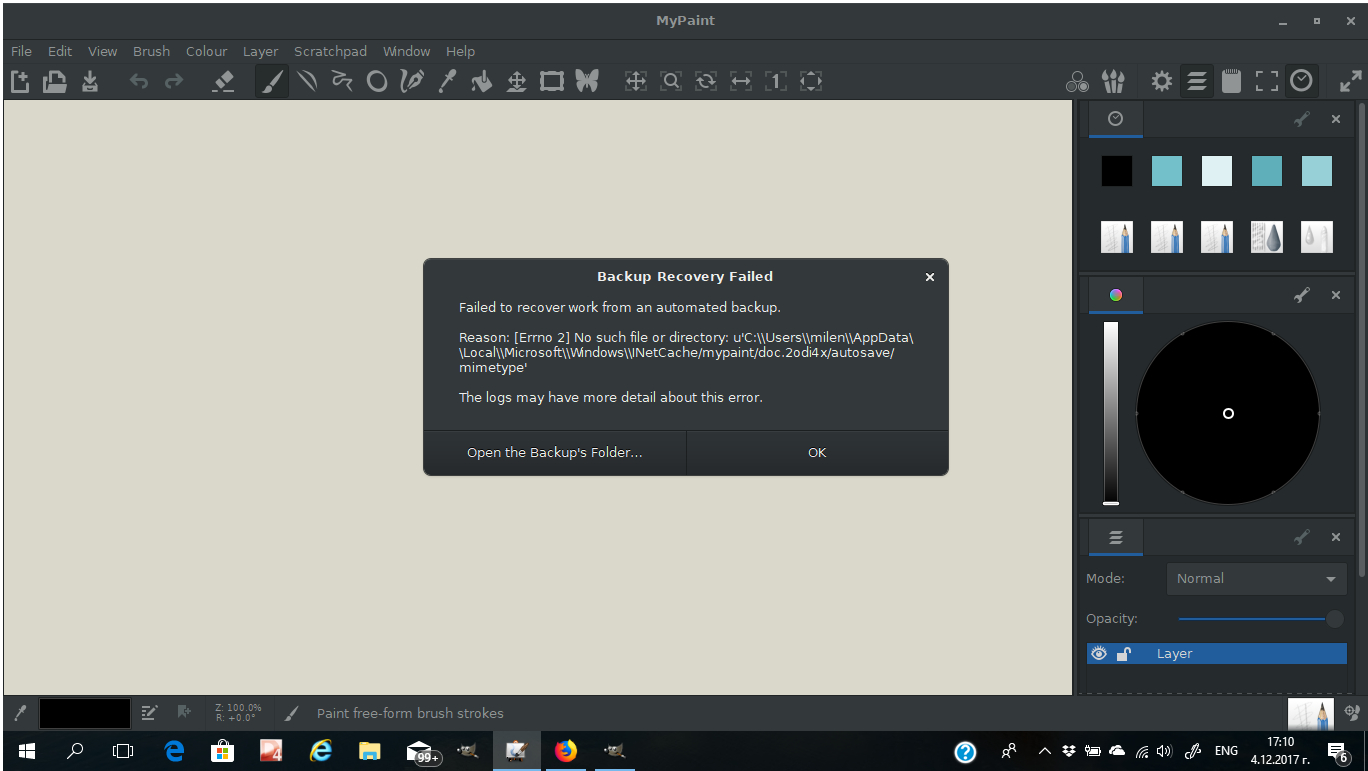Open the Layer menu

click(260, 51)
